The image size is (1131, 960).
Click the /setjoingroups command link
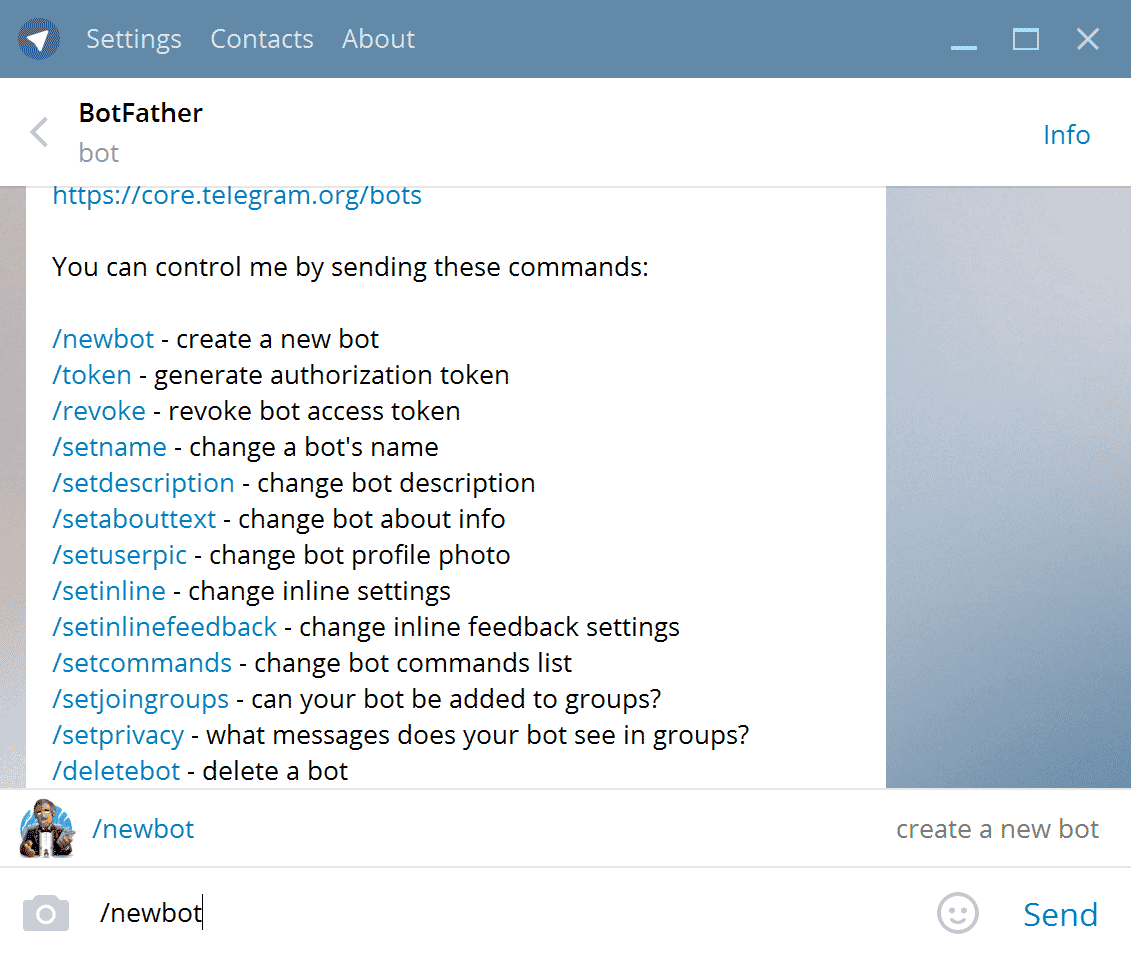(141, 700)
